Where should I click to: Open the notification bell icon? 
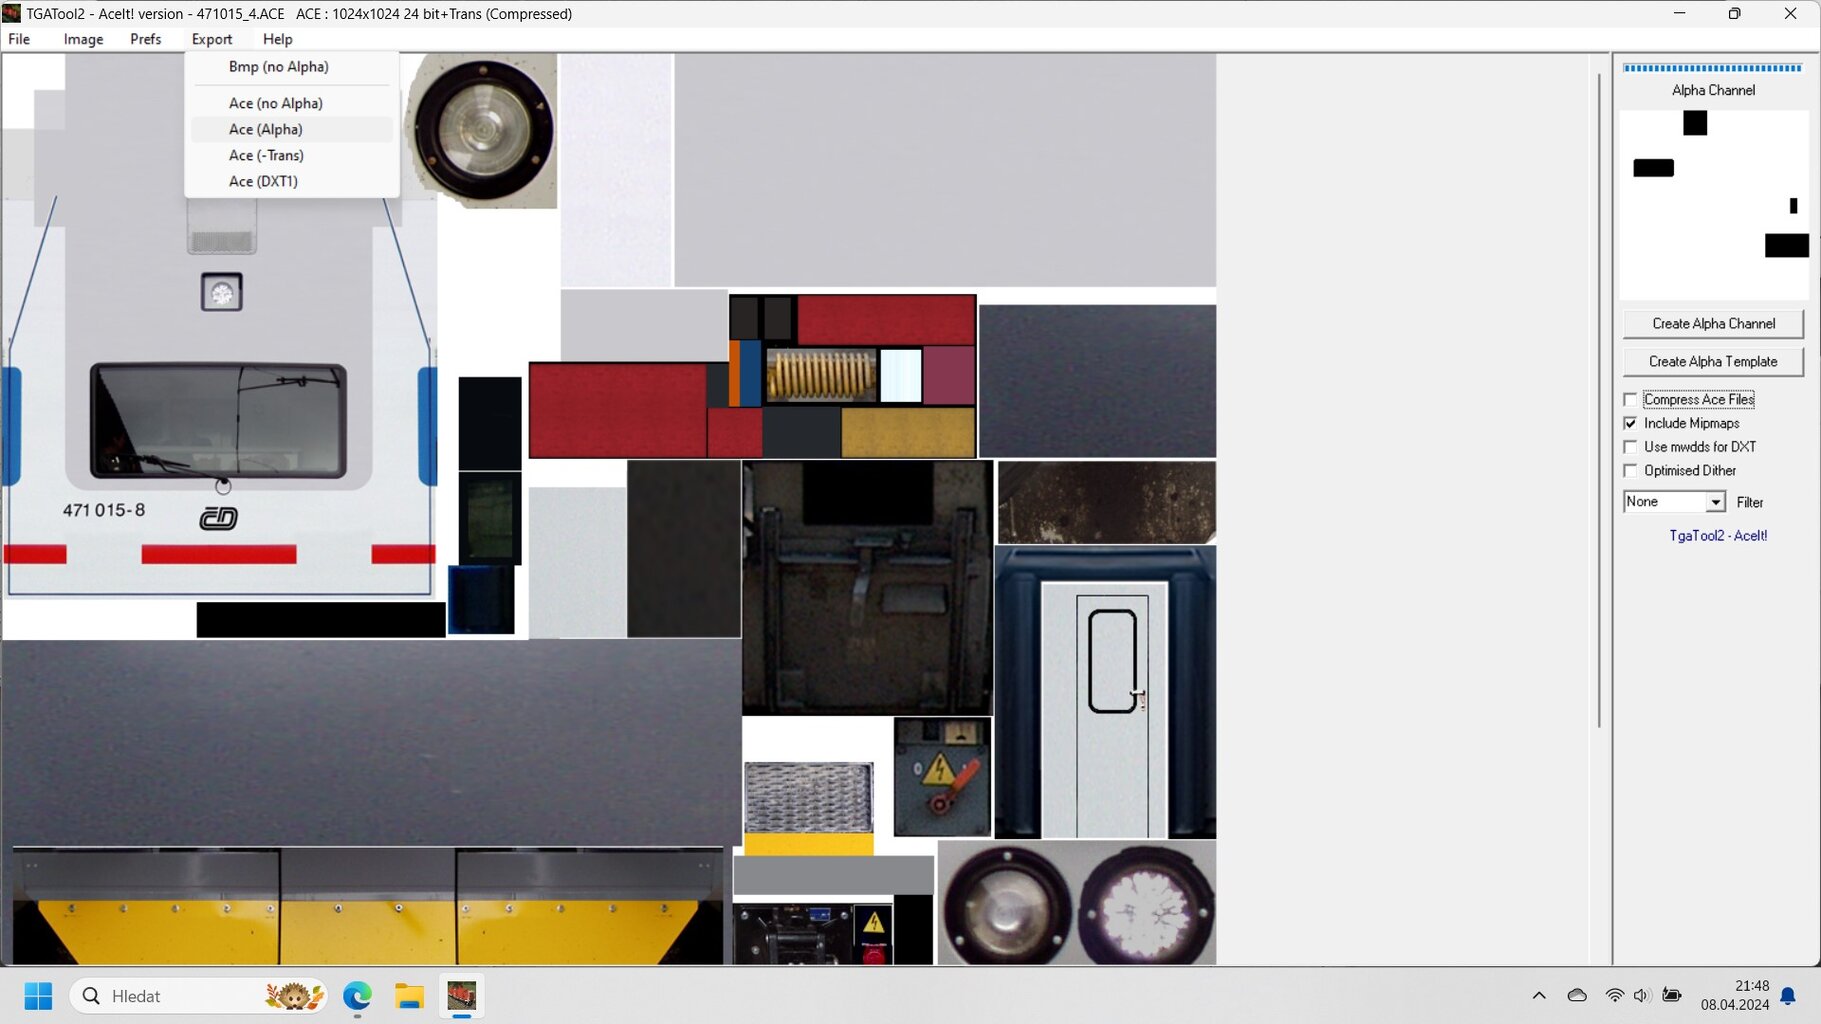pos(1788,996)
